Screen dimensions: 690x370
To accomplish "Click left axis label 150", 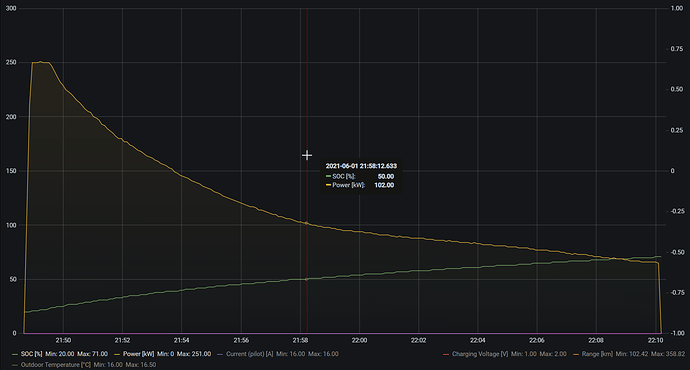I will (11, 171).
